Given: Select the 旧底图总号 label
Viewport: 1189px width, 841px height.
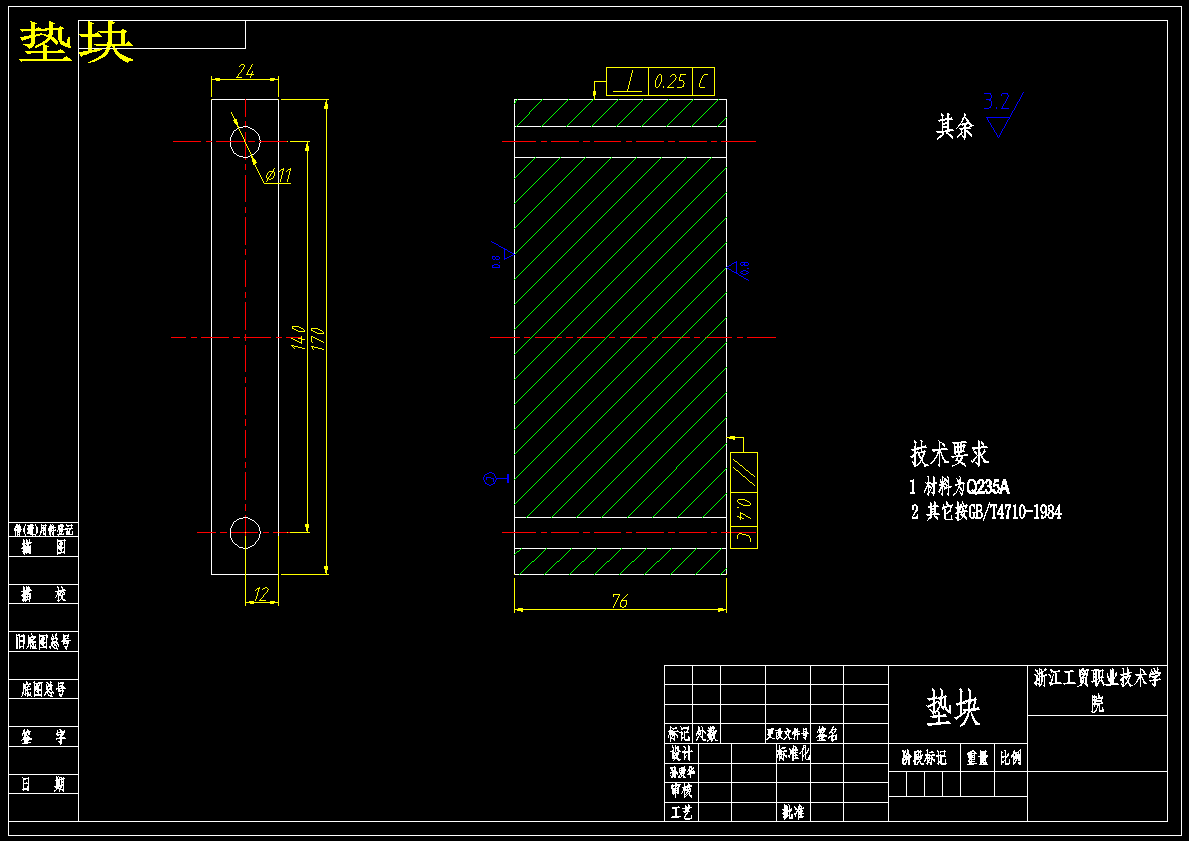Looking at the screenshot, I should (43, 642).
